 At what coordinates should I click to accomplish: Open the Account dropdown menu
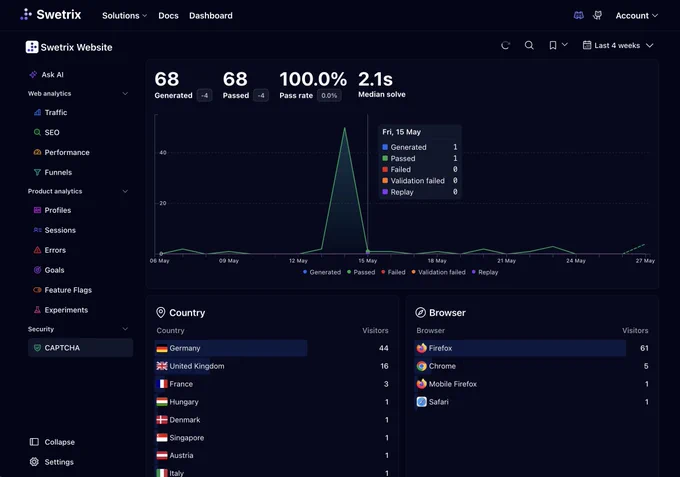(x=637, y=16)
